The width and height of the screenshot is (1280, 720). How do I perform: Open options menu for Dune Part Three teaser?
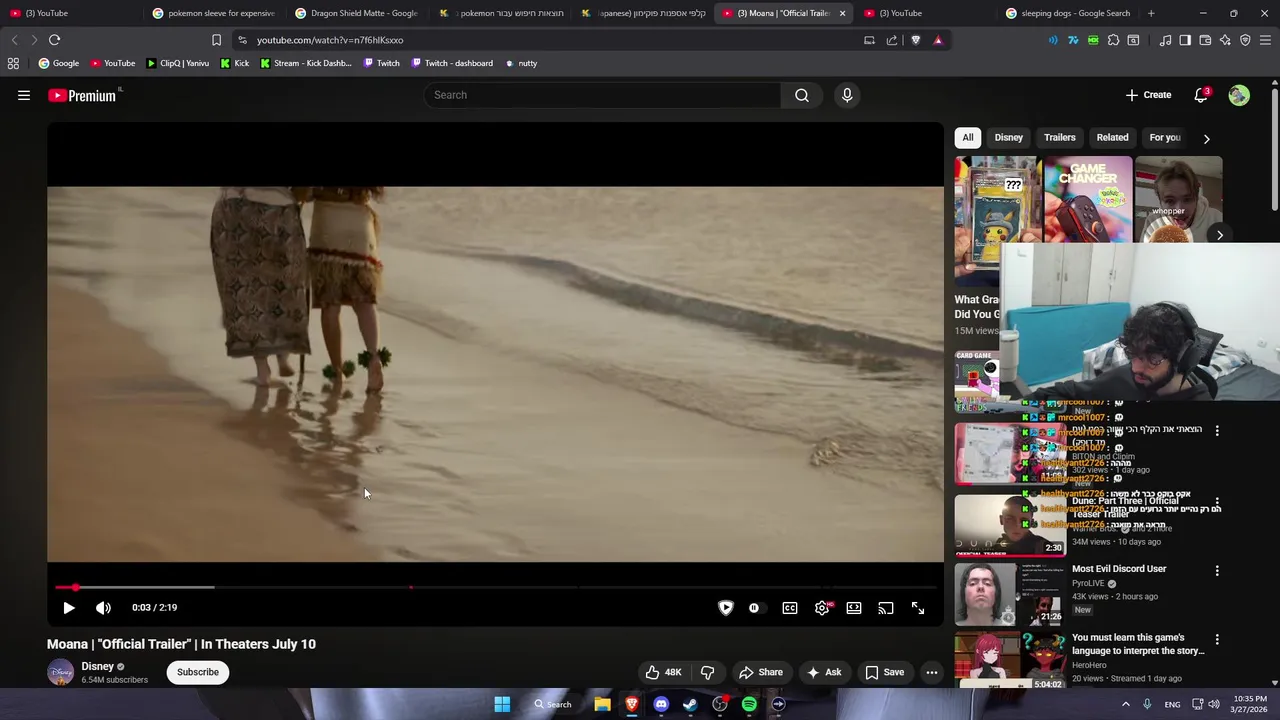pyautogui.click(x=1217, y=502)
